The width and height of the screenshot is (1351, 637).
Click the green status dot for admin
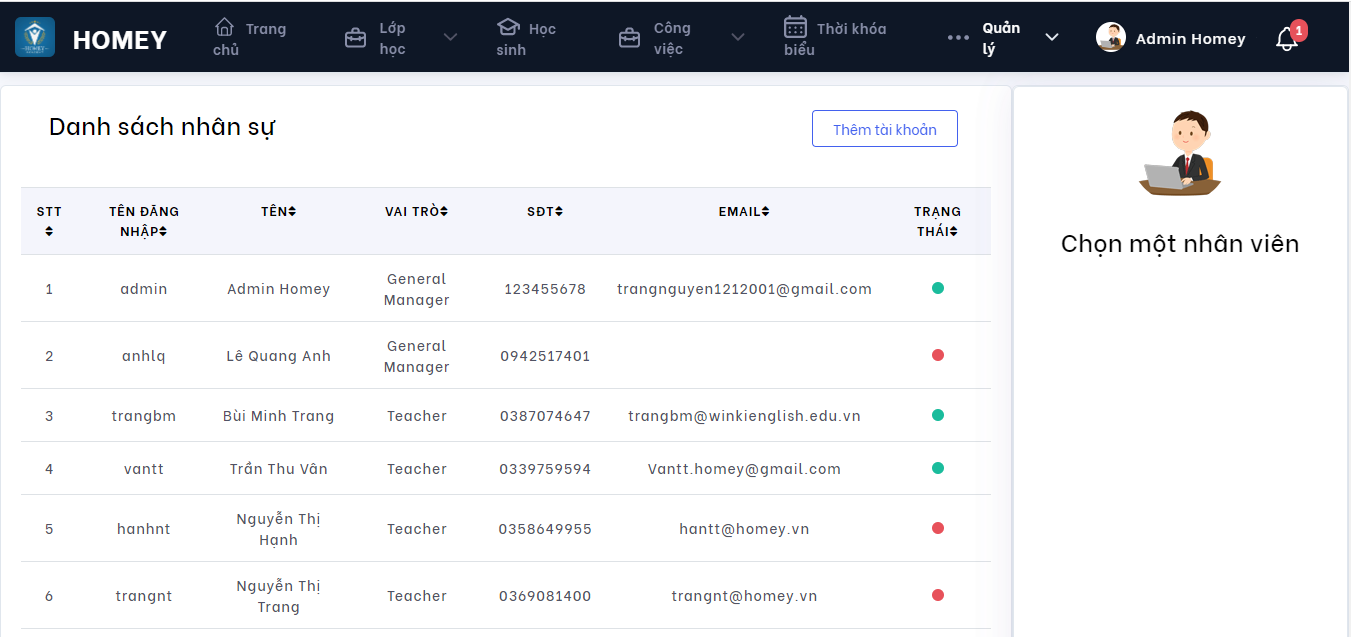tap(937, 288)
